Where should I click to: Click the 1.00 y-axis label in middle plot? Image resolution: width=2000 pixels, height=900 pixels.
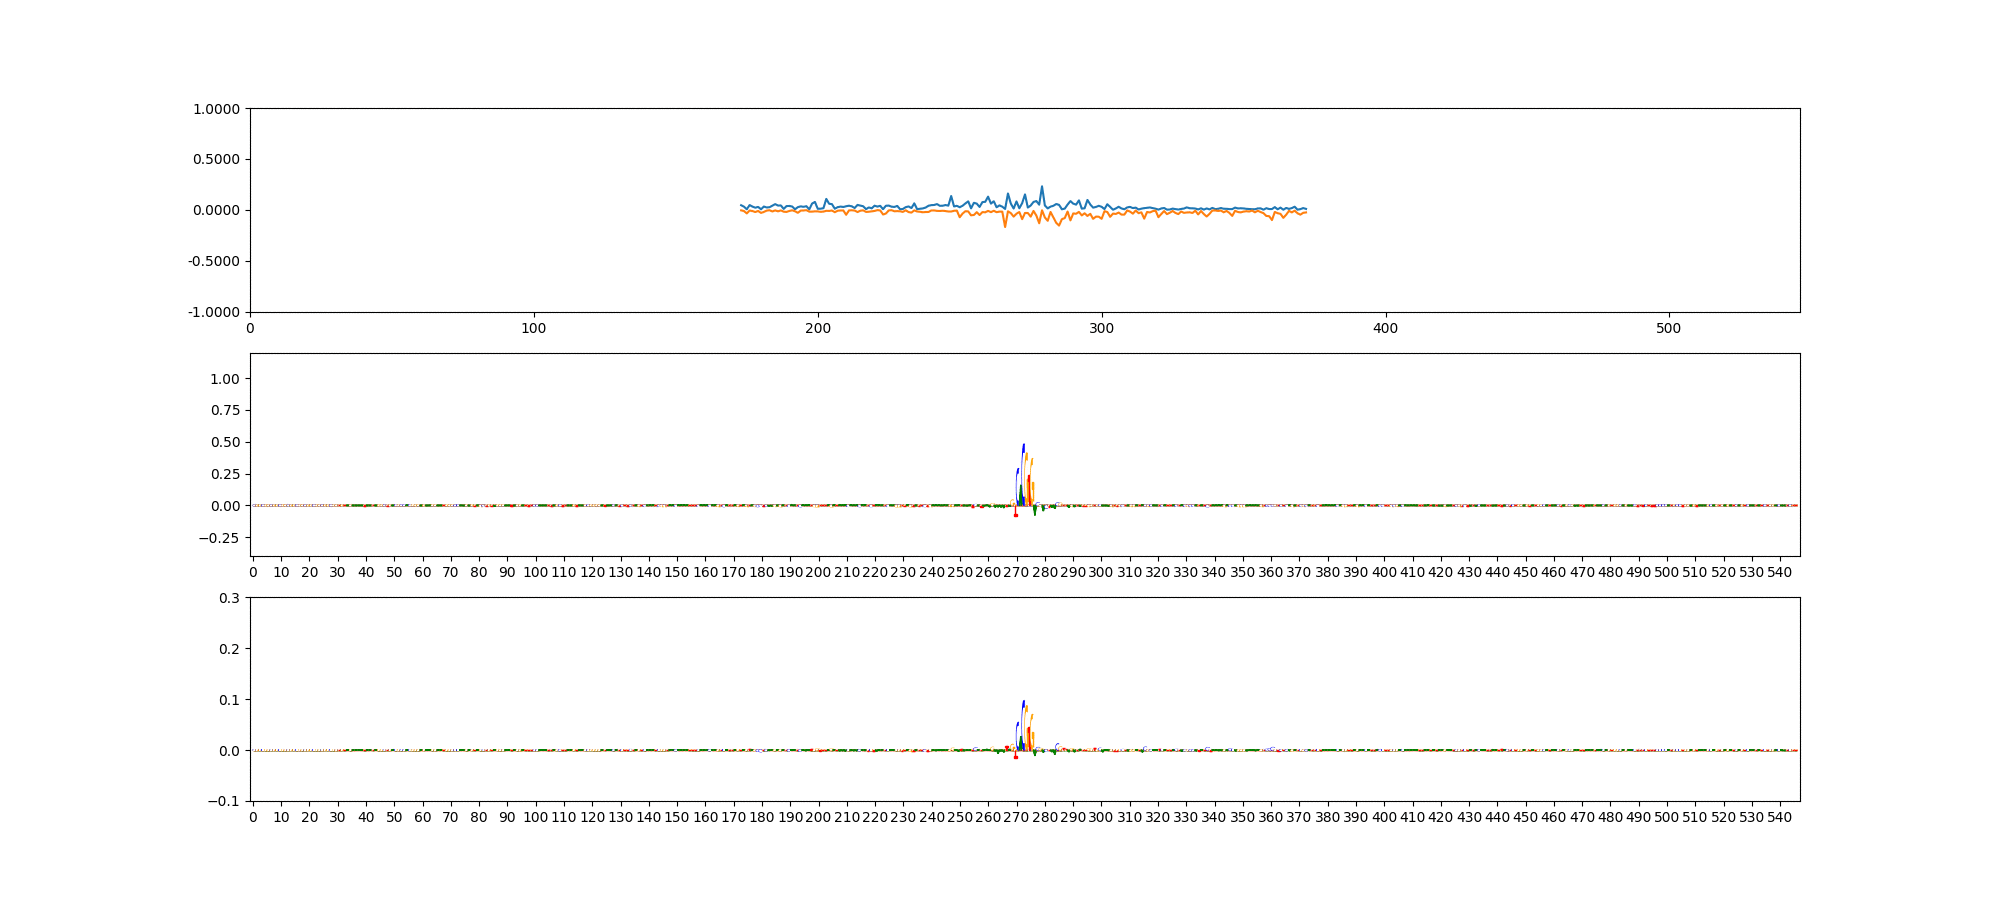click(225, 379)
